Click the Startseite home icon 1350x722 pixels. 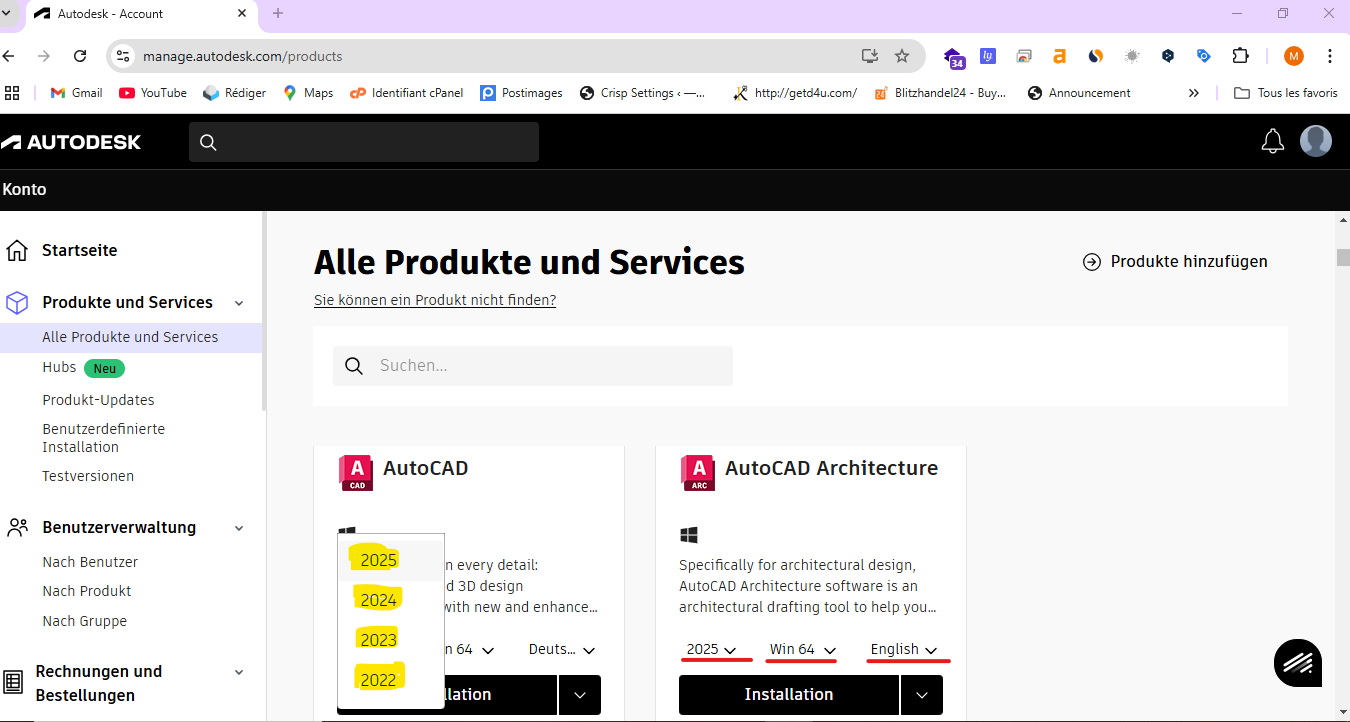tap(17, 250)
